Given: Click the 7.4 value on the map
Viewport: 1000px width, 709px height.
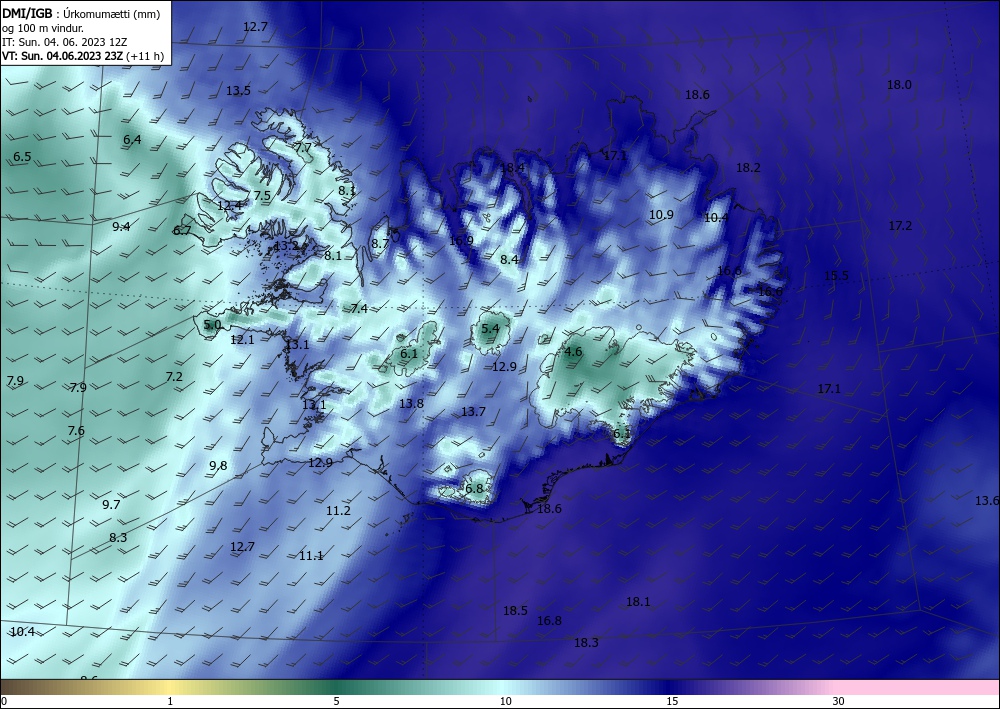Looking at the screenshot, I should coord(359,309).
